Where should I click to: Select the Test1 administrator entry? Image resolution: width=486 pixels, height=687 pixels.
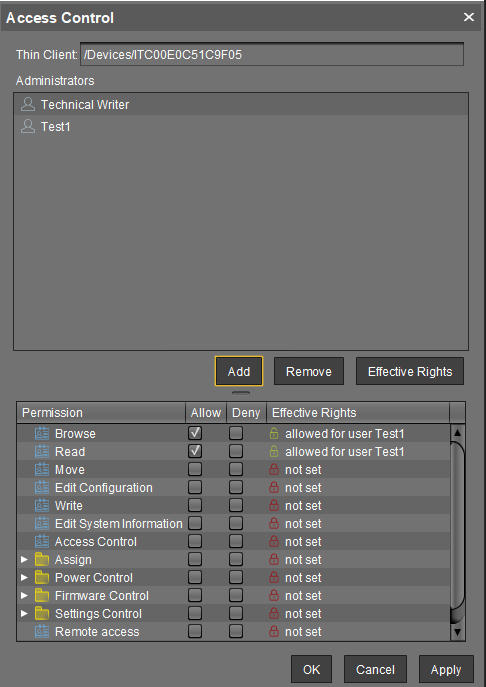click(x=241, y=127)
